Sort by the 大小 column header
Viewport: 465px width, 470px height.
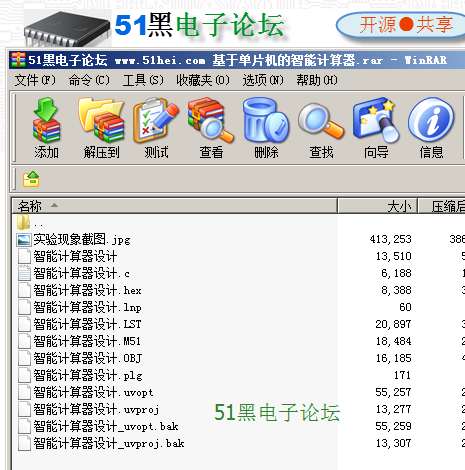coord(377,206)
